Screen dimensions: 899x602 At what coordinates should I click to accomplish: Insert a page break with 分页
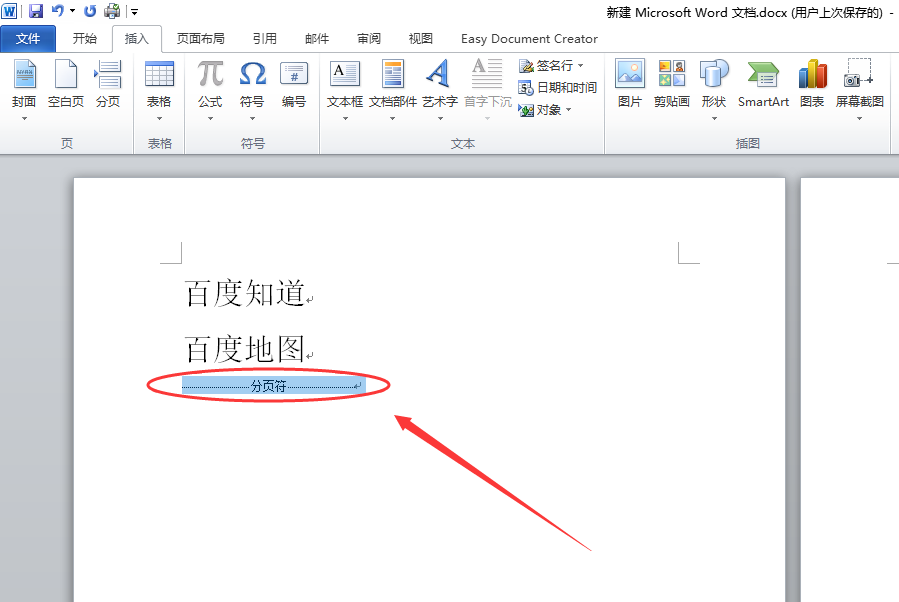pyautogui.click(x=108, y=83)
